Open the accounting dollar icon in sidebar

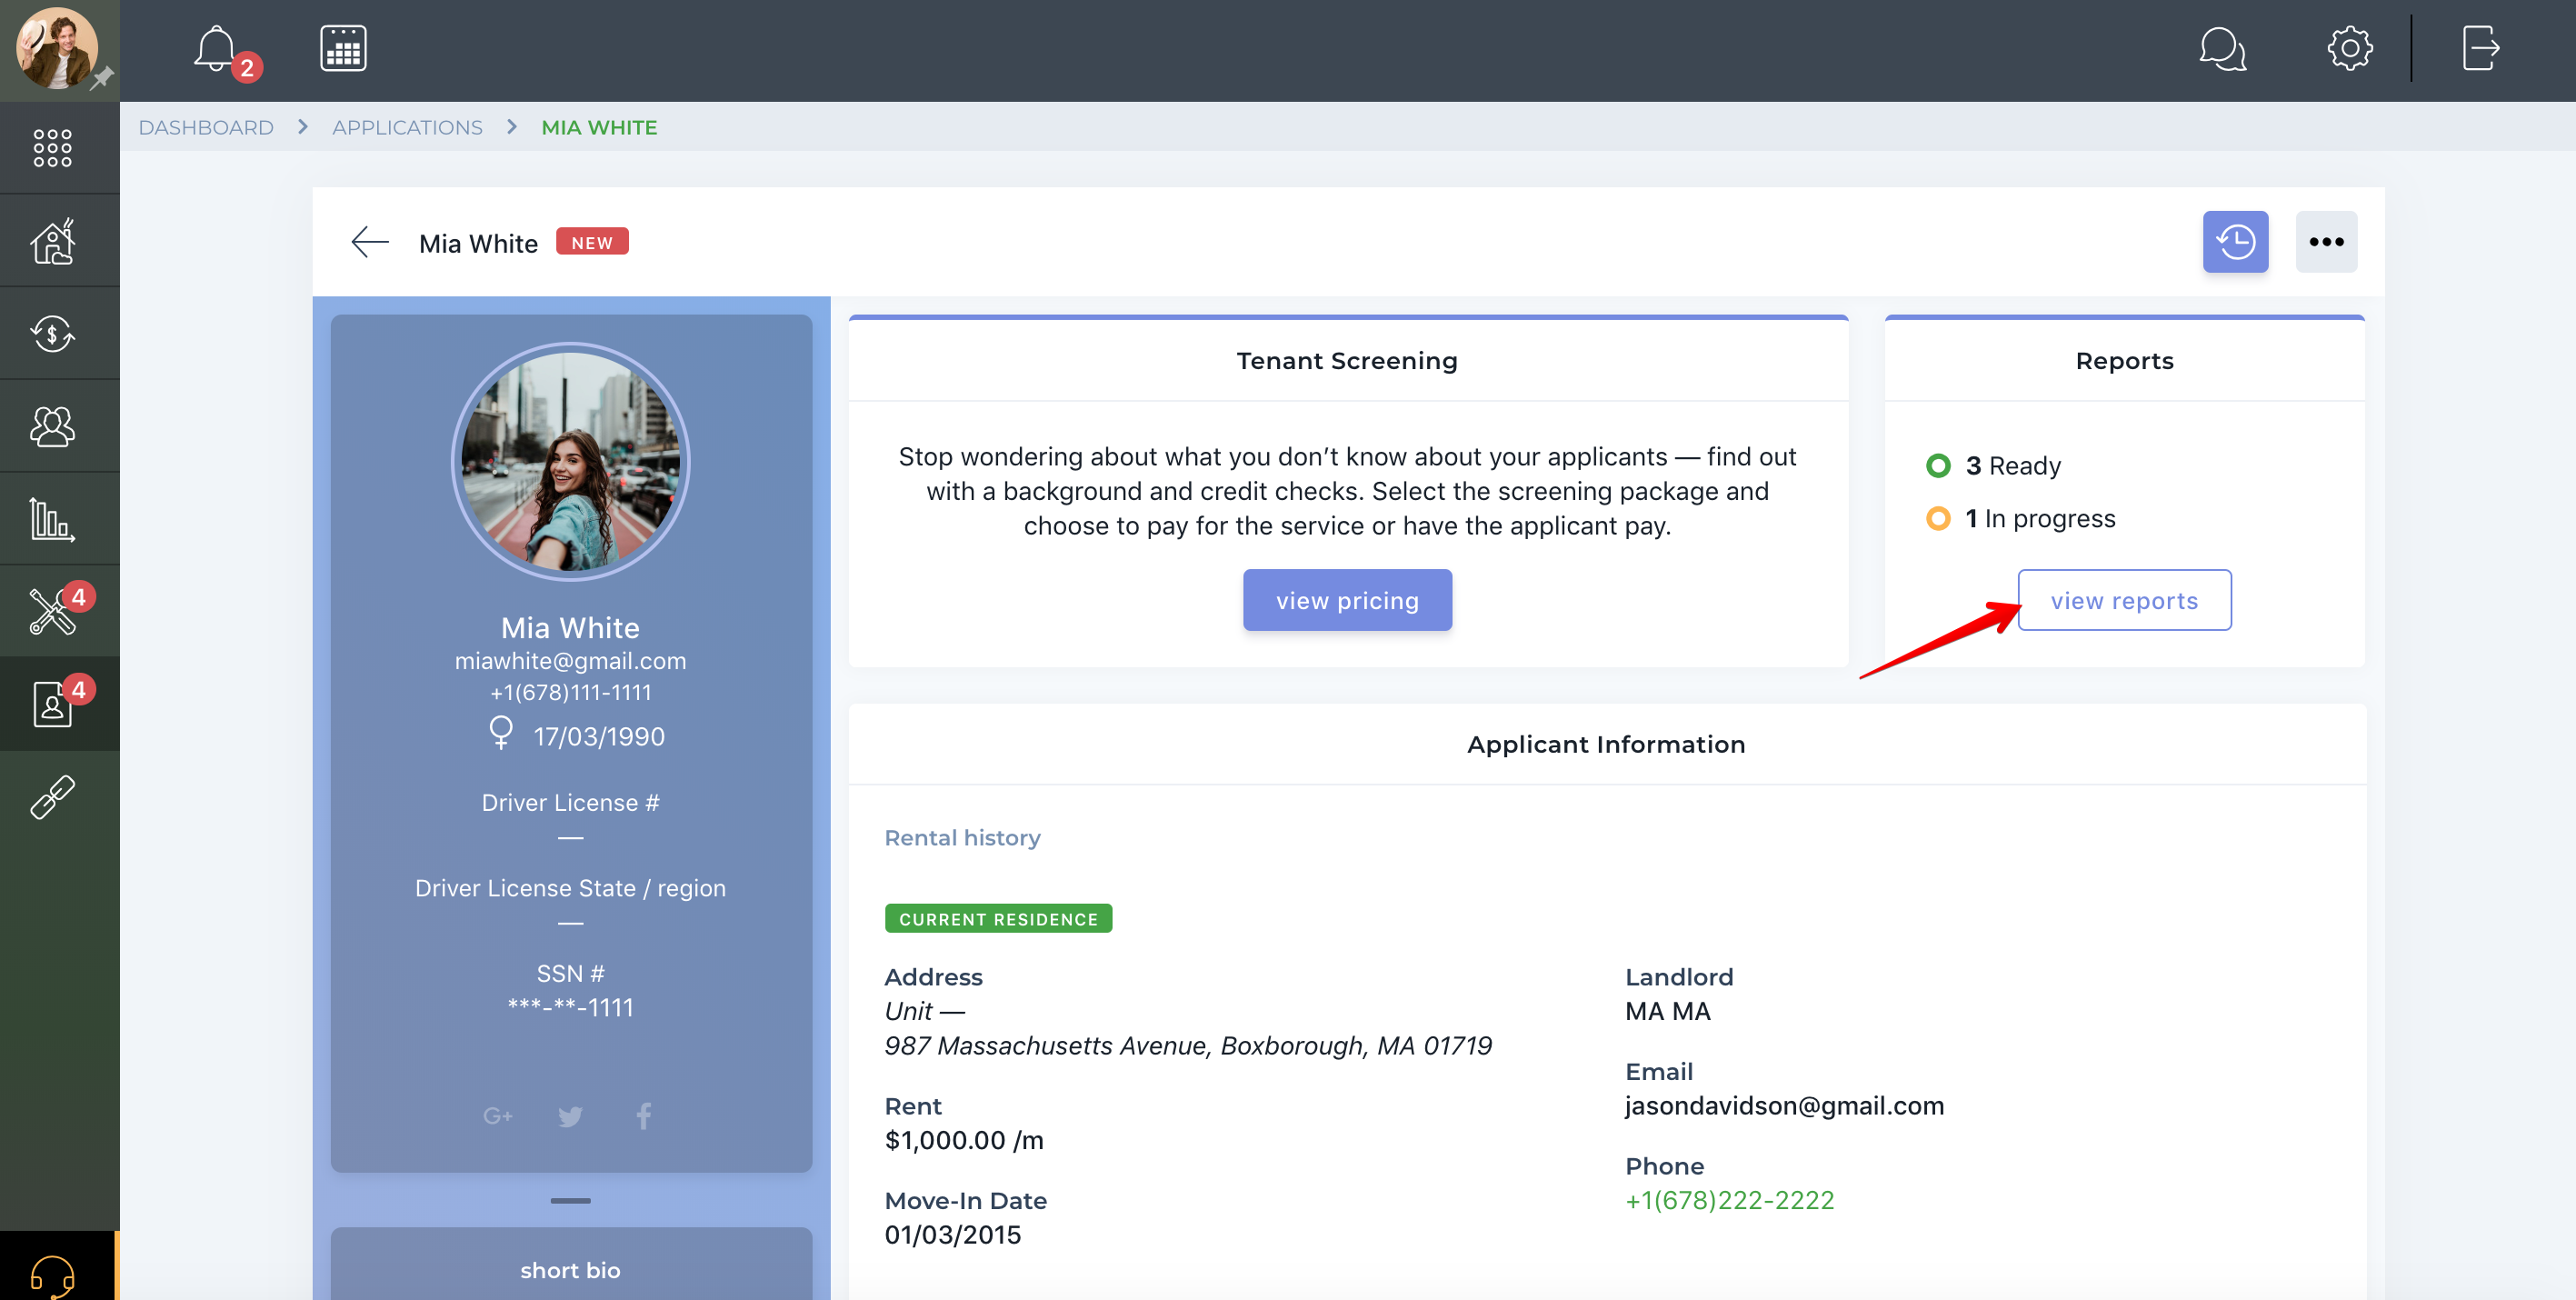(x=53, y=333)
